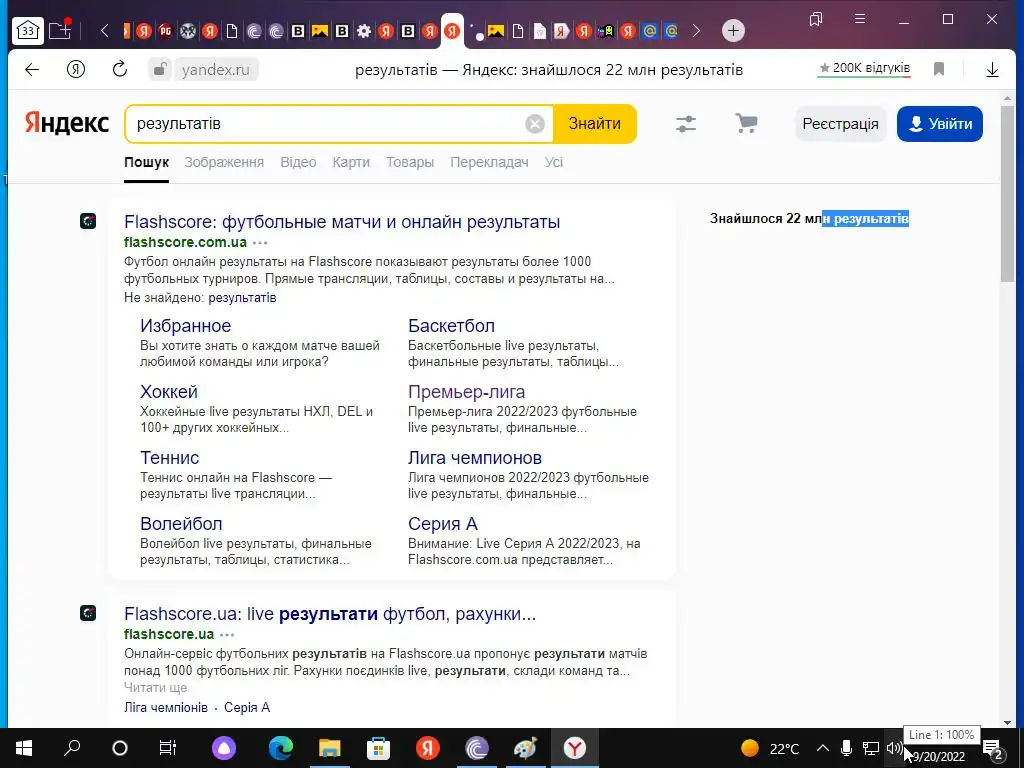Open the notification center with 2 alerts

[x=993, y=749]
